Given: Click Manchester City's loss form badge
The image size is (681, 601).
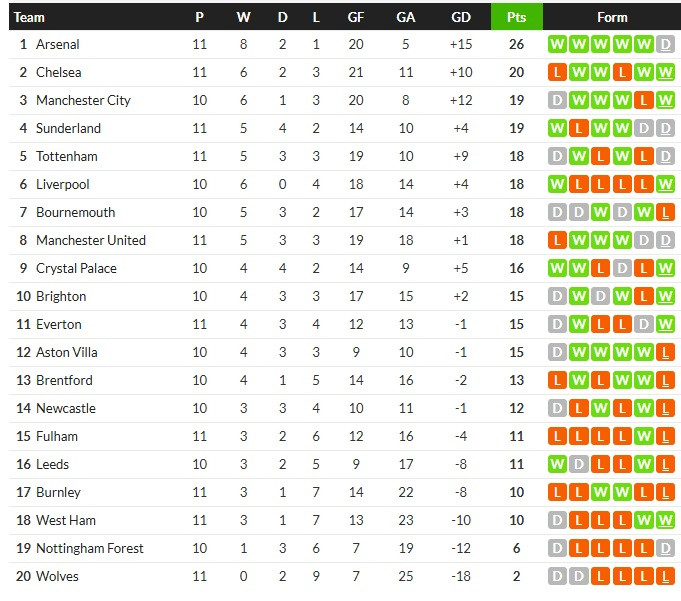Looking at the screenshot, I should coord(646,100).
